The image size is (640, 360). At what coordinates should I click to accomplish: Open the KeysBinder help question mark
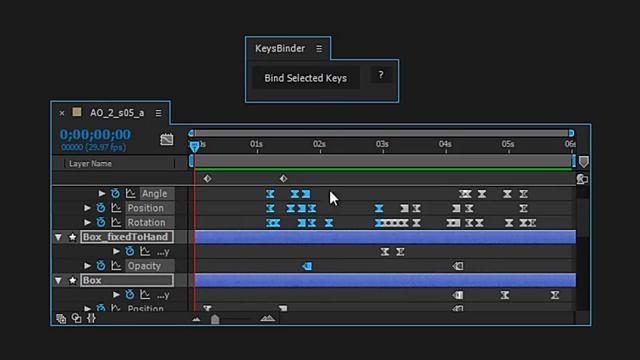point(381,75)
